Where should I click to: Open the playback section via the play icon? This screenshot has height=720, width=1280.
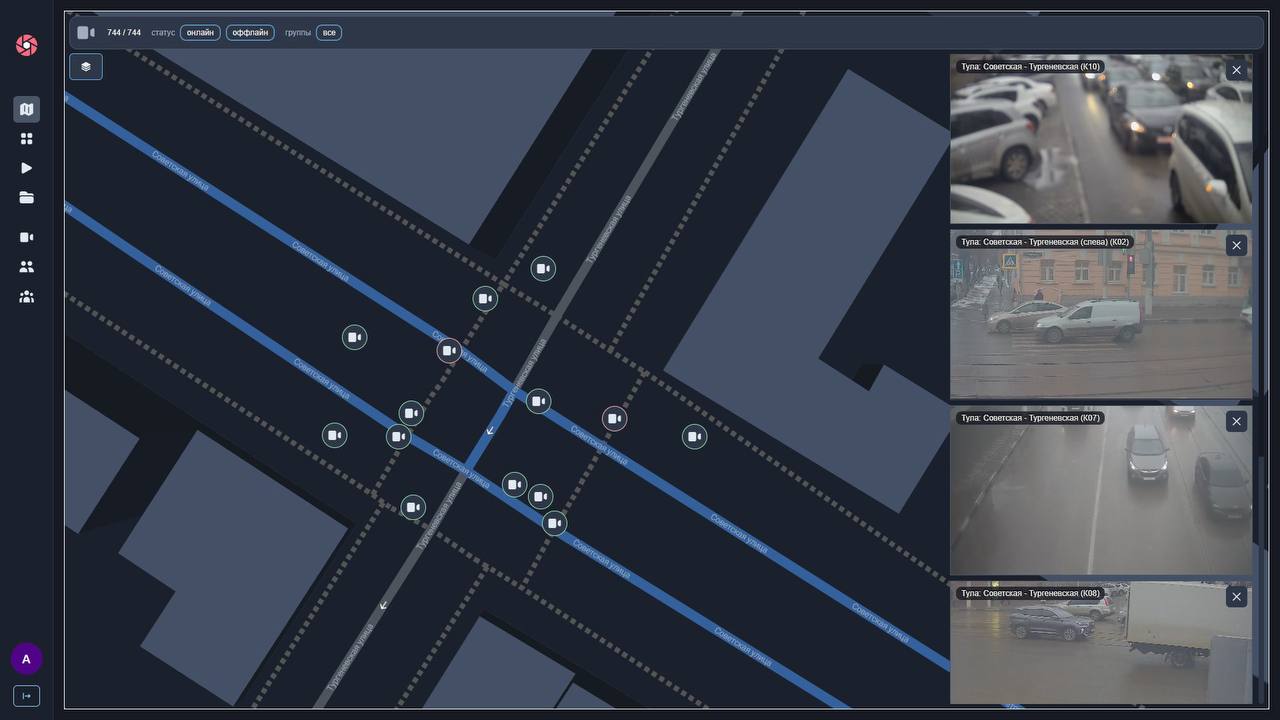point(27,168)
